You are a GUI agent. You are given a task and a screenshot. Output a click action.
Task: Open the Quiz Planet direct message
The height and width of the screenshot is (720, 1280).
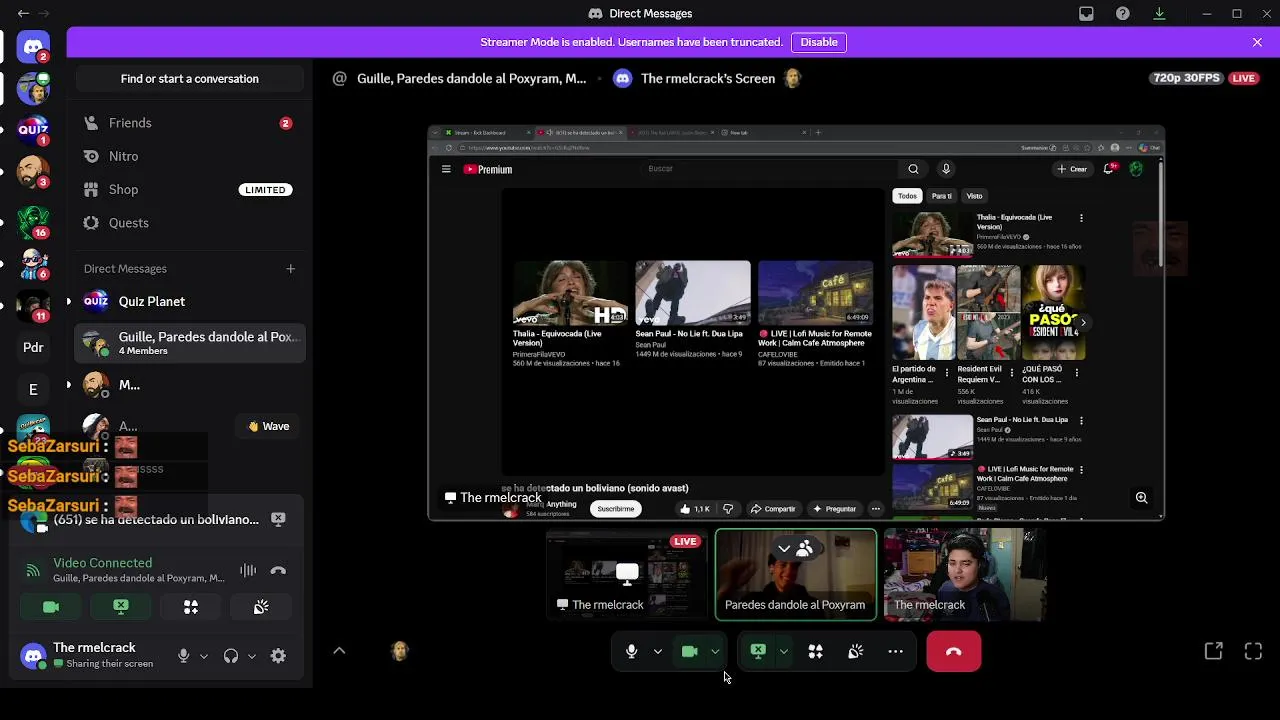click(190, 301)
